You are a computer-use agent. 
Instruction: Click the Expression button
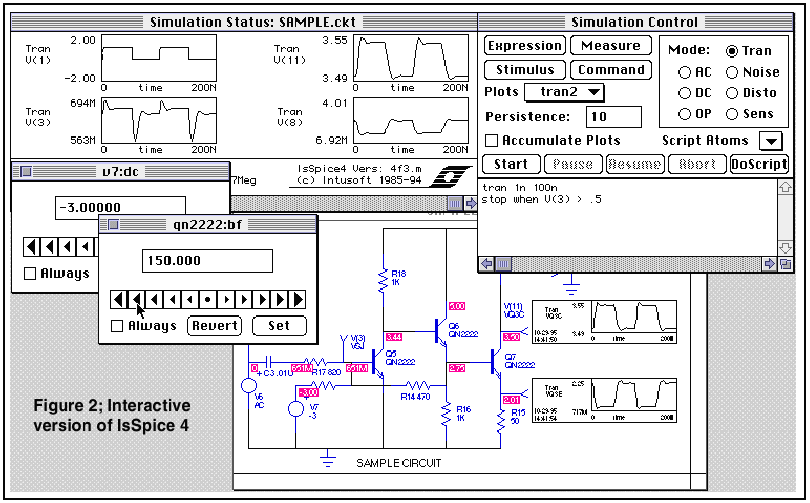524,46
